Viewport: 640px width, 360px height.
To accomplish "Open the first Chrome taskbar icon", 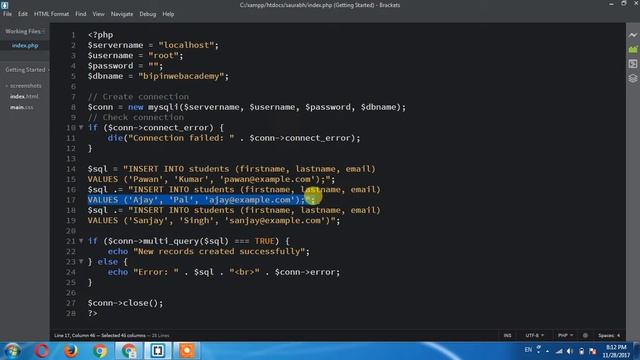I will click(100, 351).
